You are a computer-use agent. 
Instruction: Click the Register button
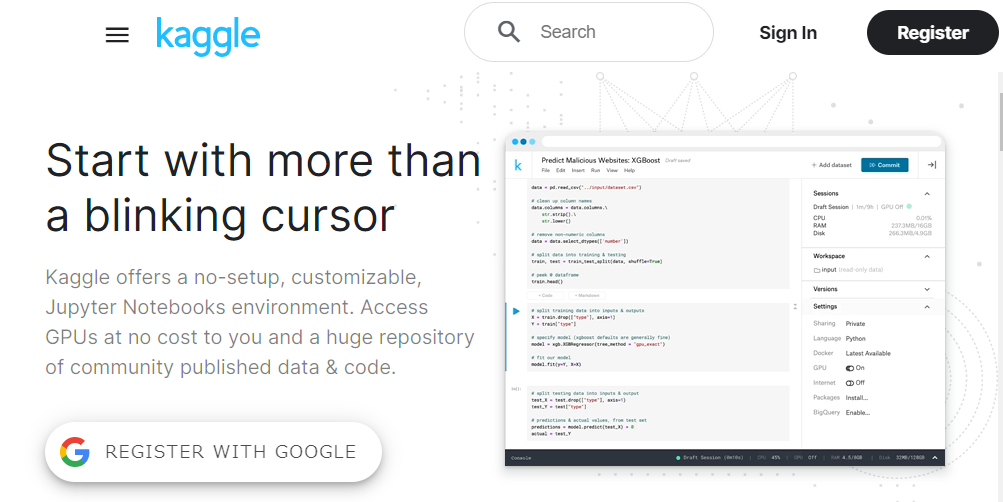(932, 33)
